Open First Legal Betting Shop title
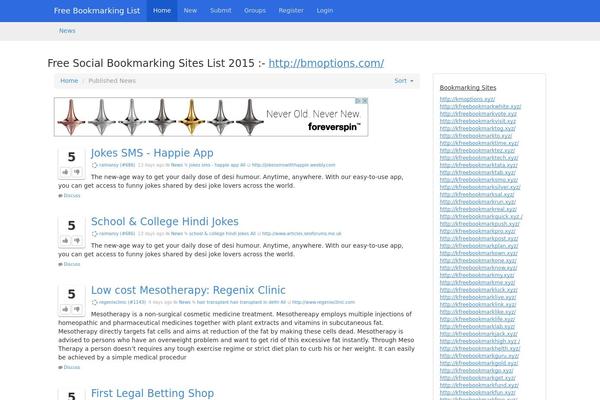 (152, 393)
